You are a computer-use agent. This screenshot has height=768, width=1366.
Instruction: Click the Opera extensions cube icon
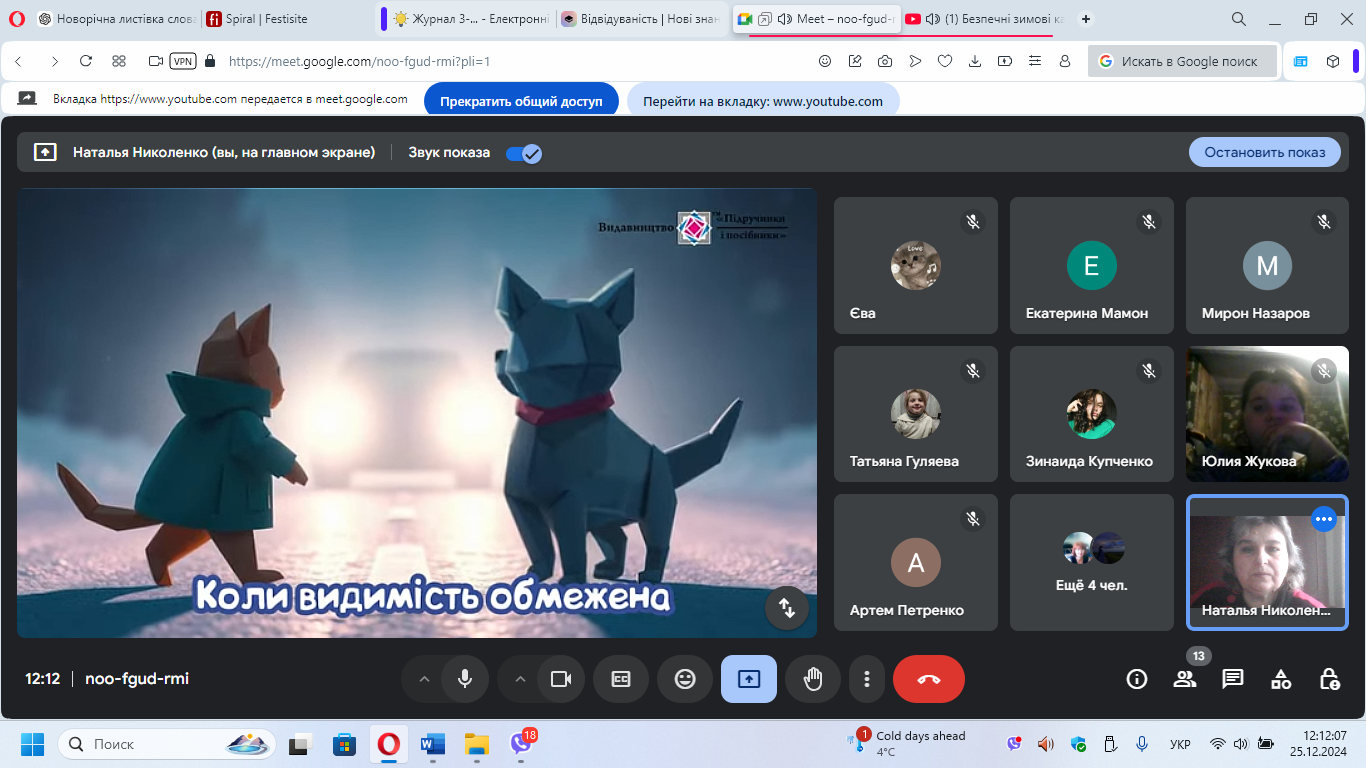tap(1333, 61)
